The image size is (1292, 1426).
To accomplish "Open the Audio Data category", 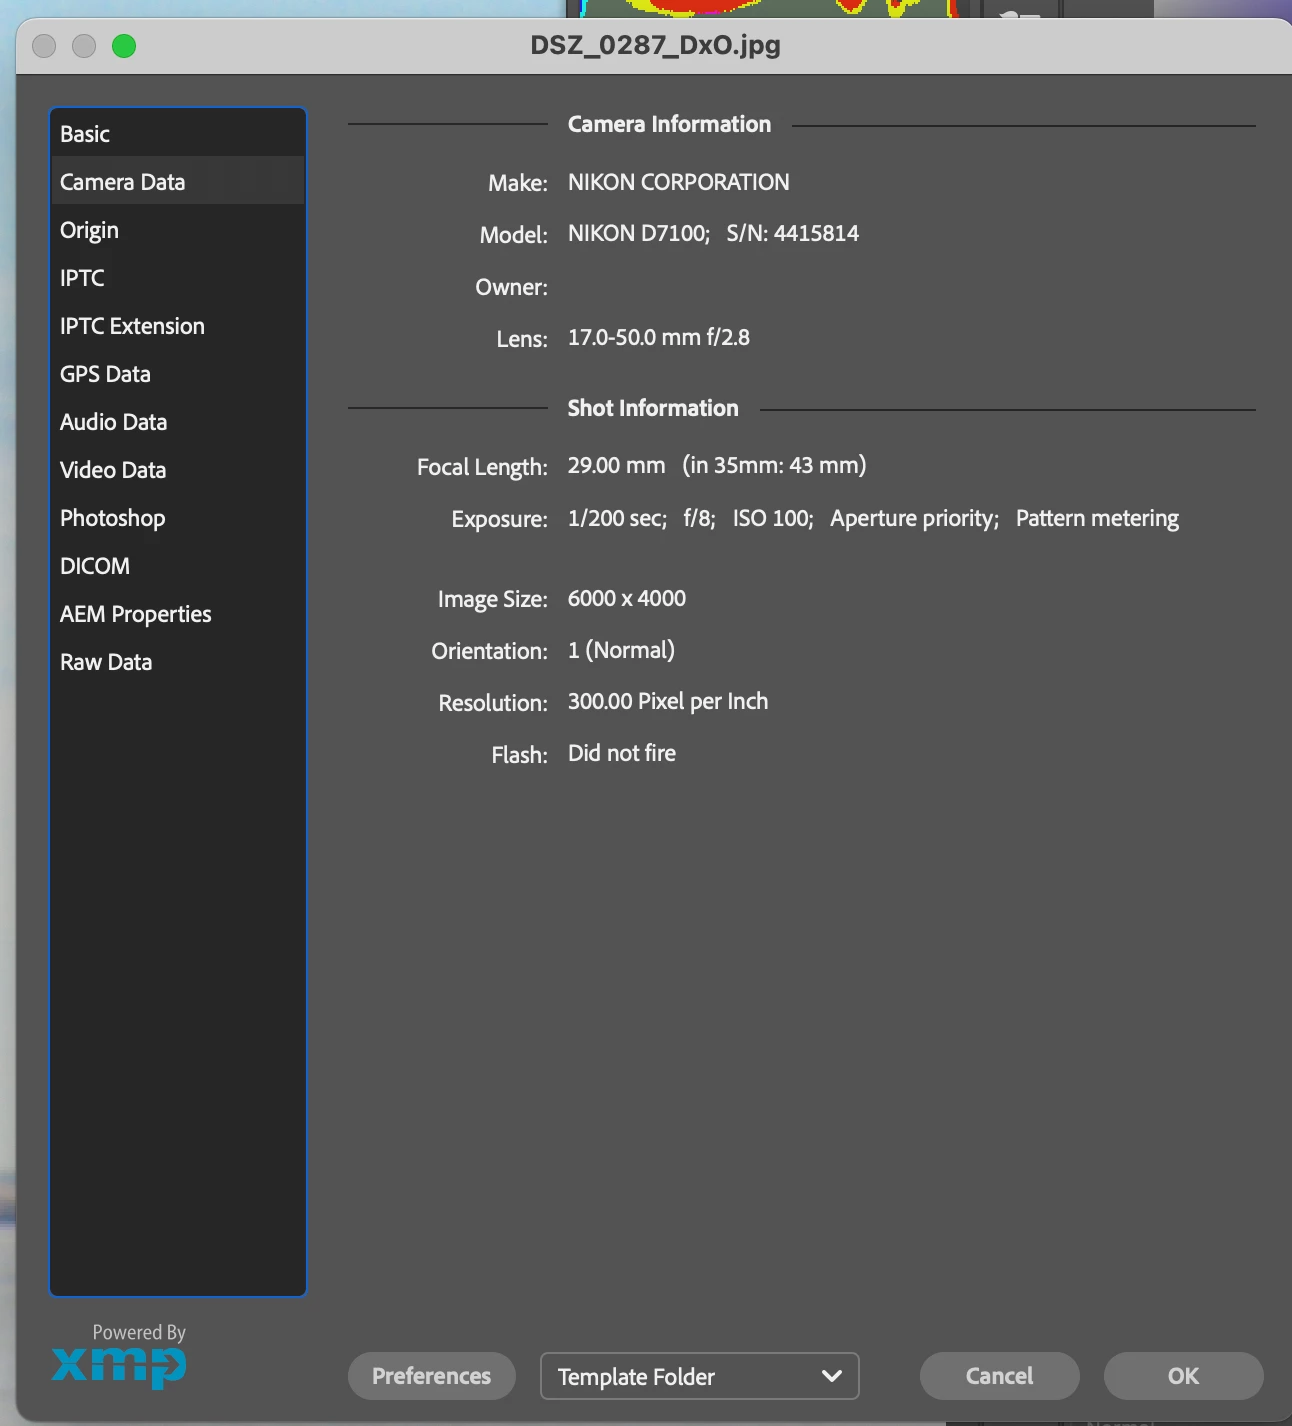I will click(177, 421).
